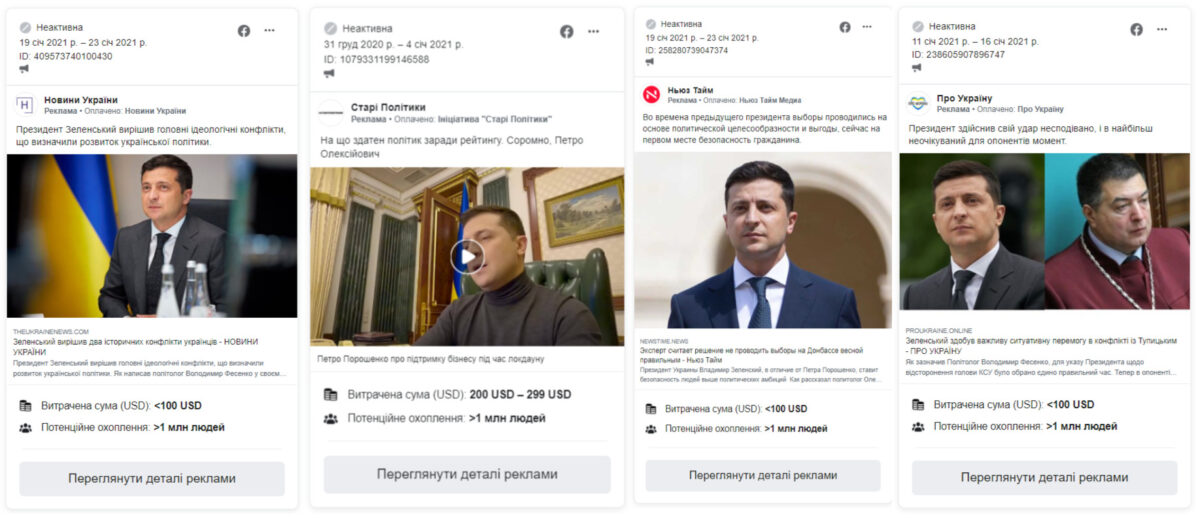
Task: Click megaphone icon on Старі Політики card
Action: coord(328,73)
